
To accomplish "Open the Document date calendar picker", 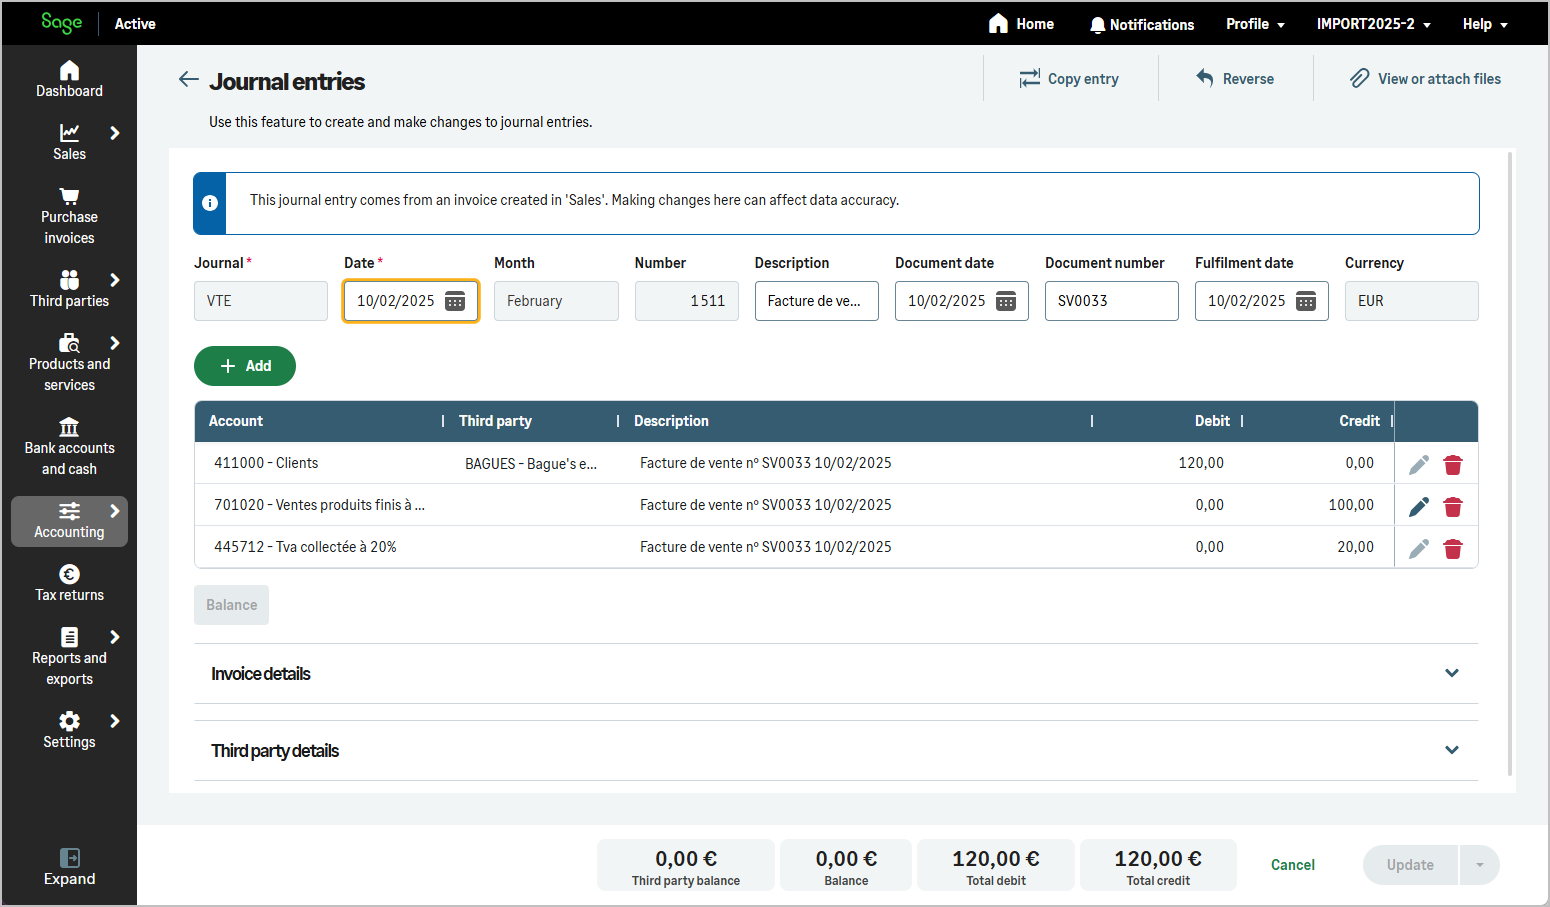I will point(1006,301).
